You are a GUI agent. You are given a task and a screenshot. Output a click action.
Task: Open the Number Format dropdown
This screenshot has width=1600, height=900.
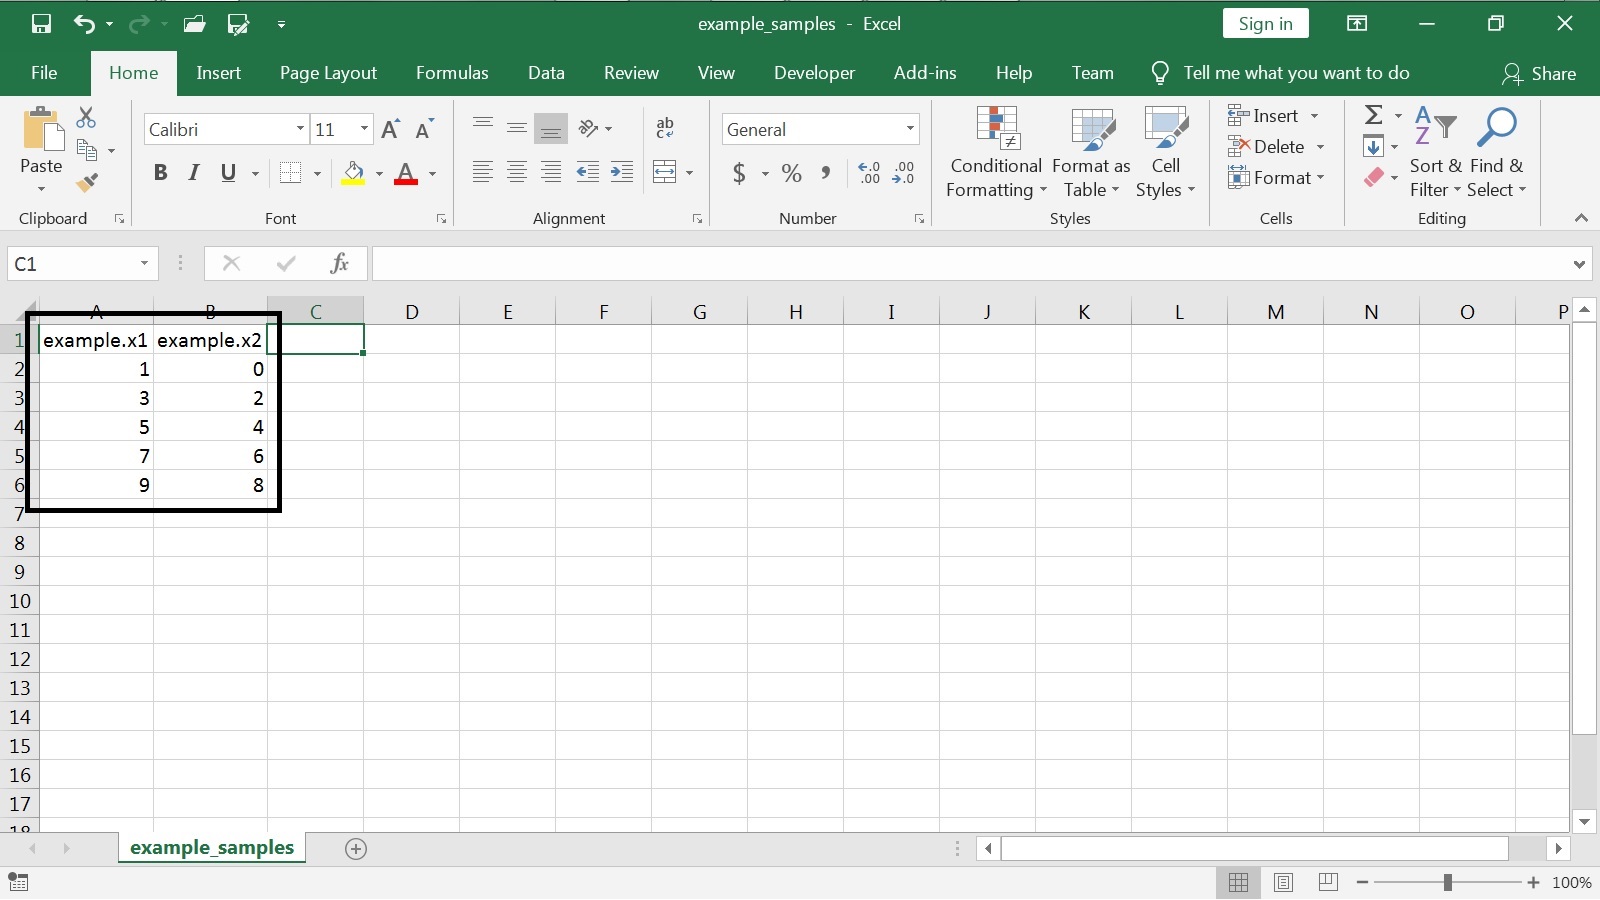(x=908, y=129)
